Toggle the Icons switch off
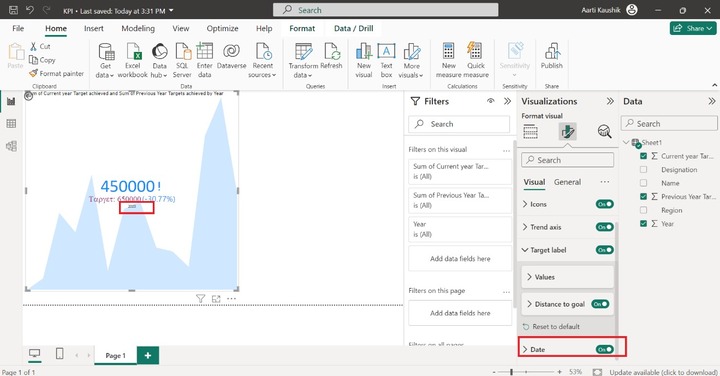 [605, 204]
